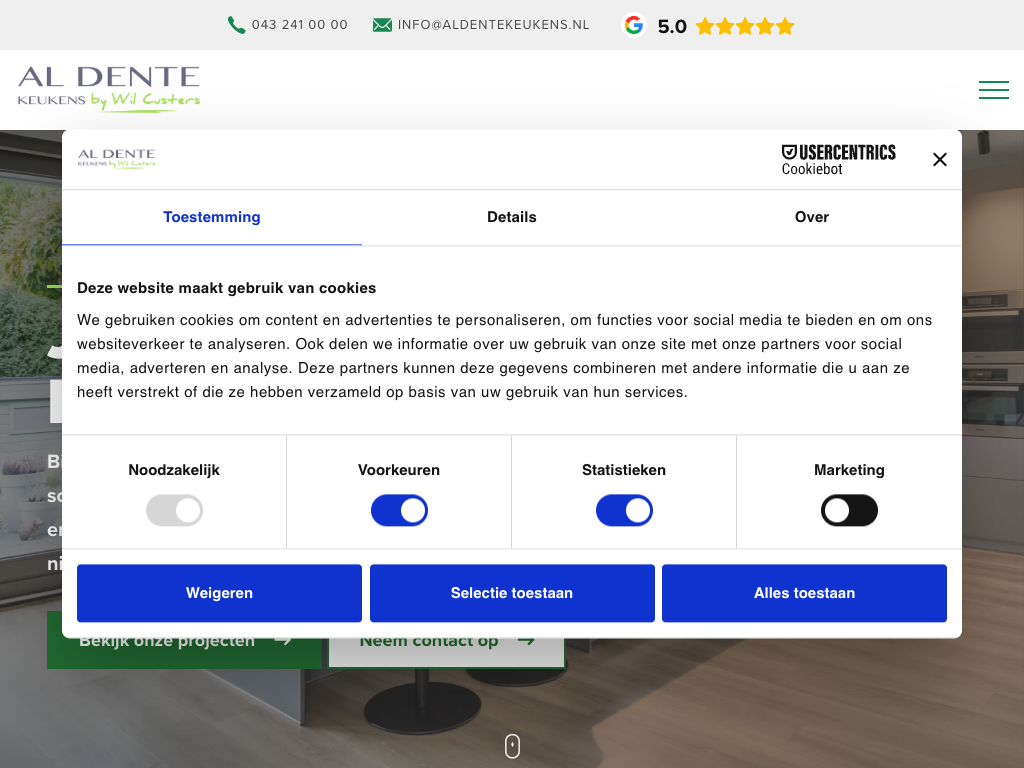Viewport: 1024px width, 768px height.
Task: Open the hamburger navigation menu
Action: point(993,90)
